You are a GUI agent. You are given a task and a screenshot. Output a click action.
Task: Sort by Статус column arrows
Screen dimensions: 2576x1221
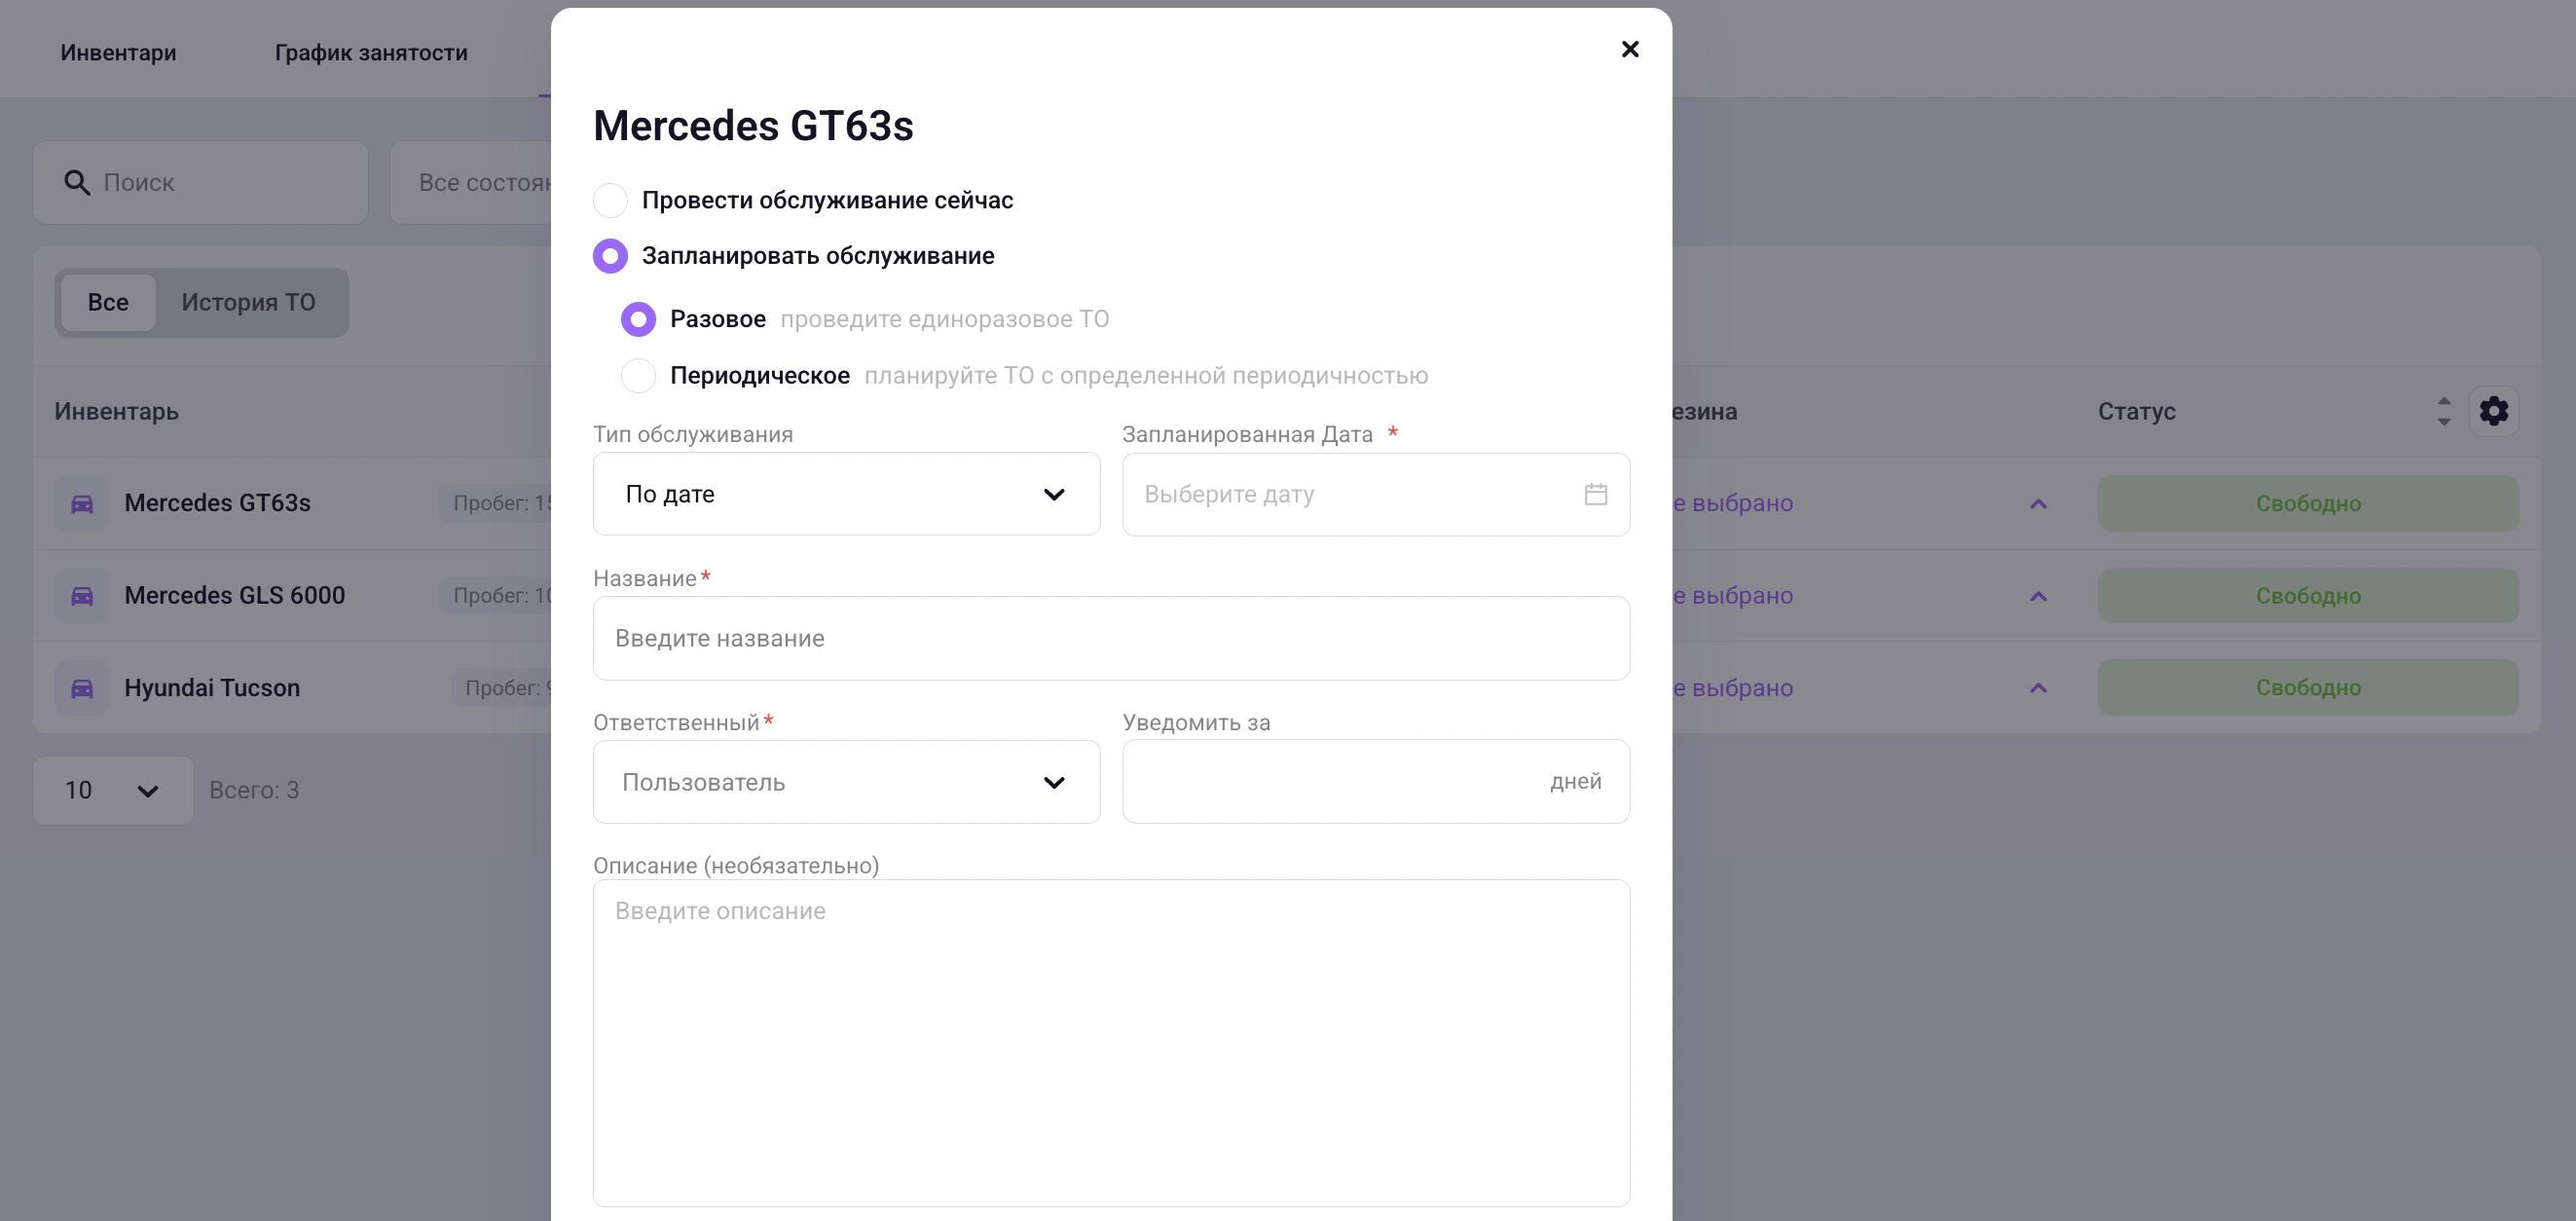[x=2443, y=411]
